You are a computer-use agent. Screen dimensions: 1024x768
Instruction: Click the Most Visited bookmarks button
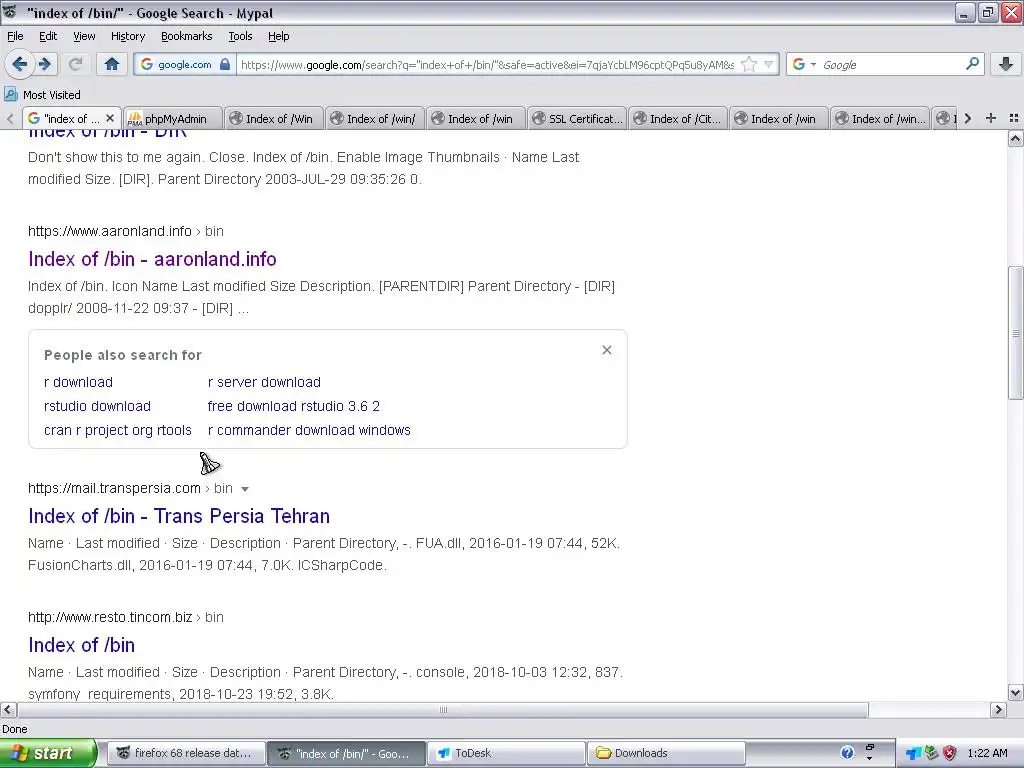[42, 95]
